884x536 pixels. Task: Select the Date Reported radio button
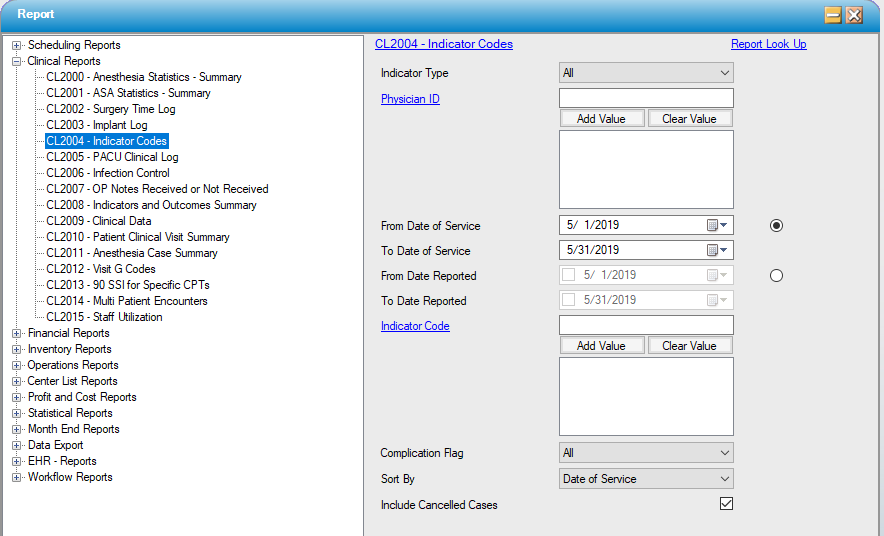coord(776,276)
